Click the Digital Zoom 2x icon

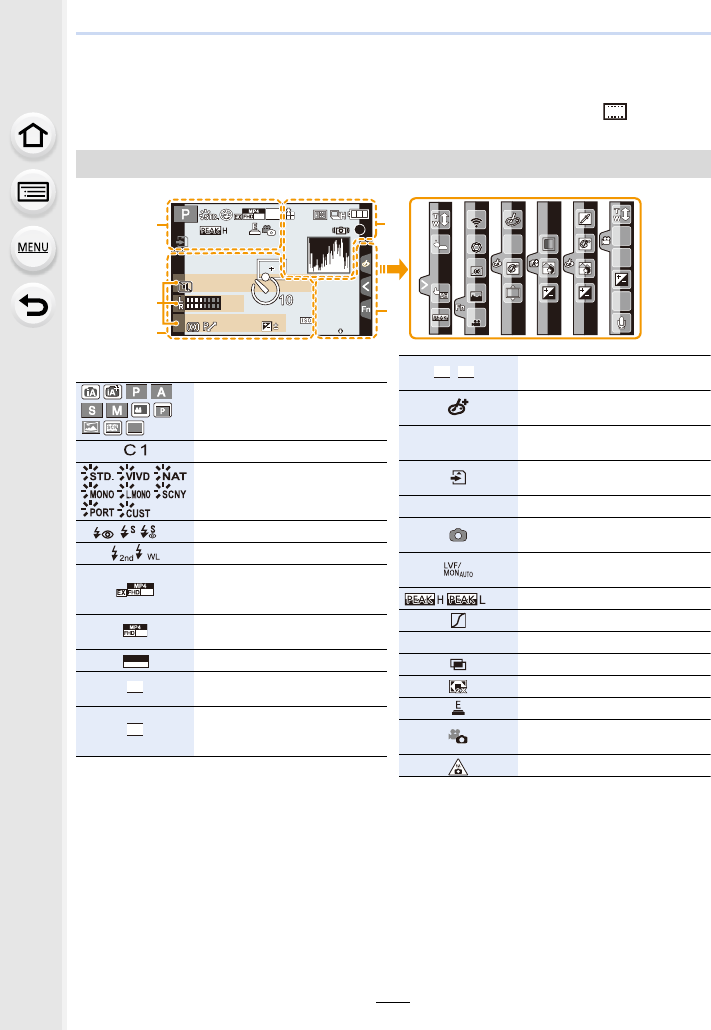458,686
